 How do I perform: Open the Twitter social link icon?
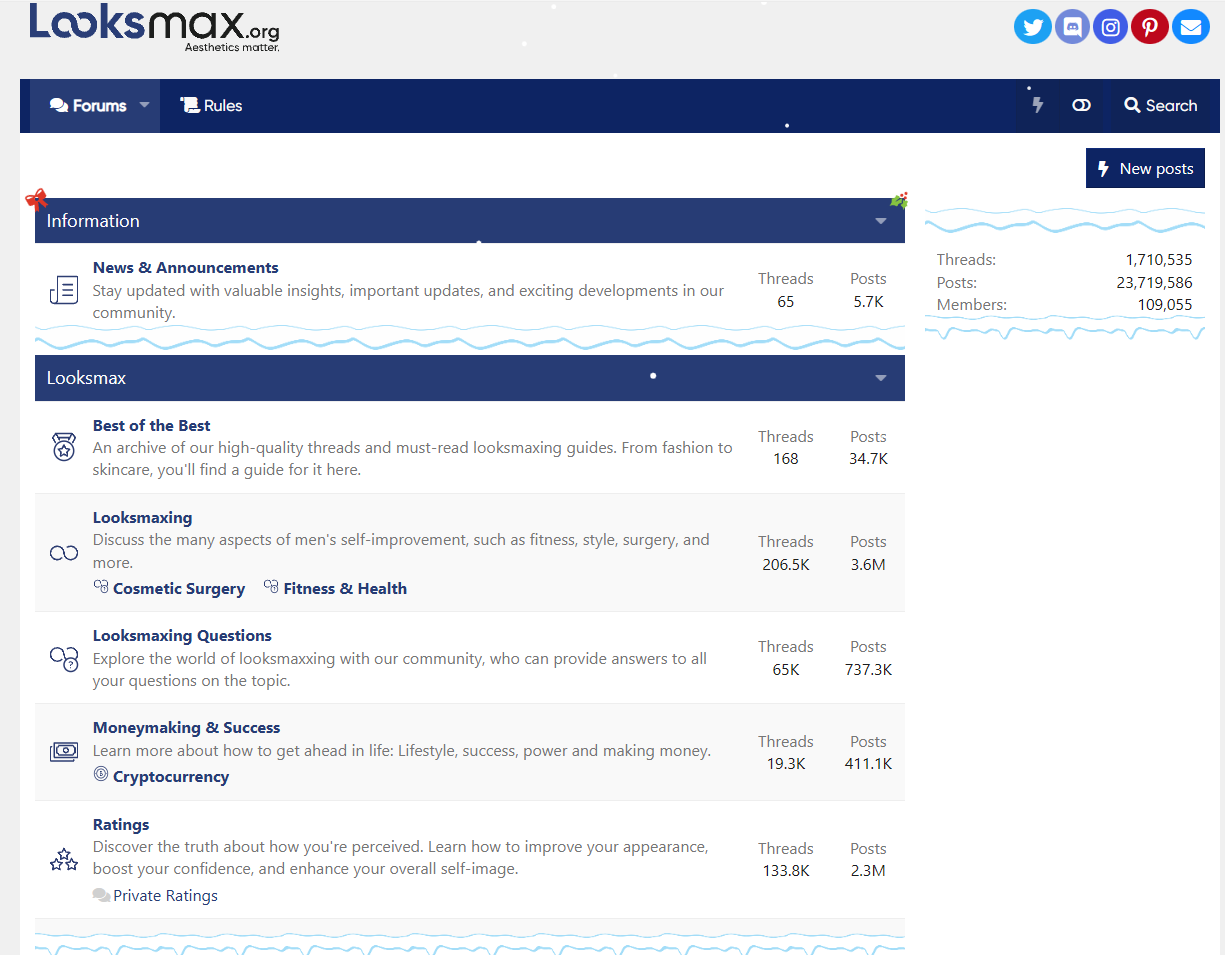point(1033,26)
